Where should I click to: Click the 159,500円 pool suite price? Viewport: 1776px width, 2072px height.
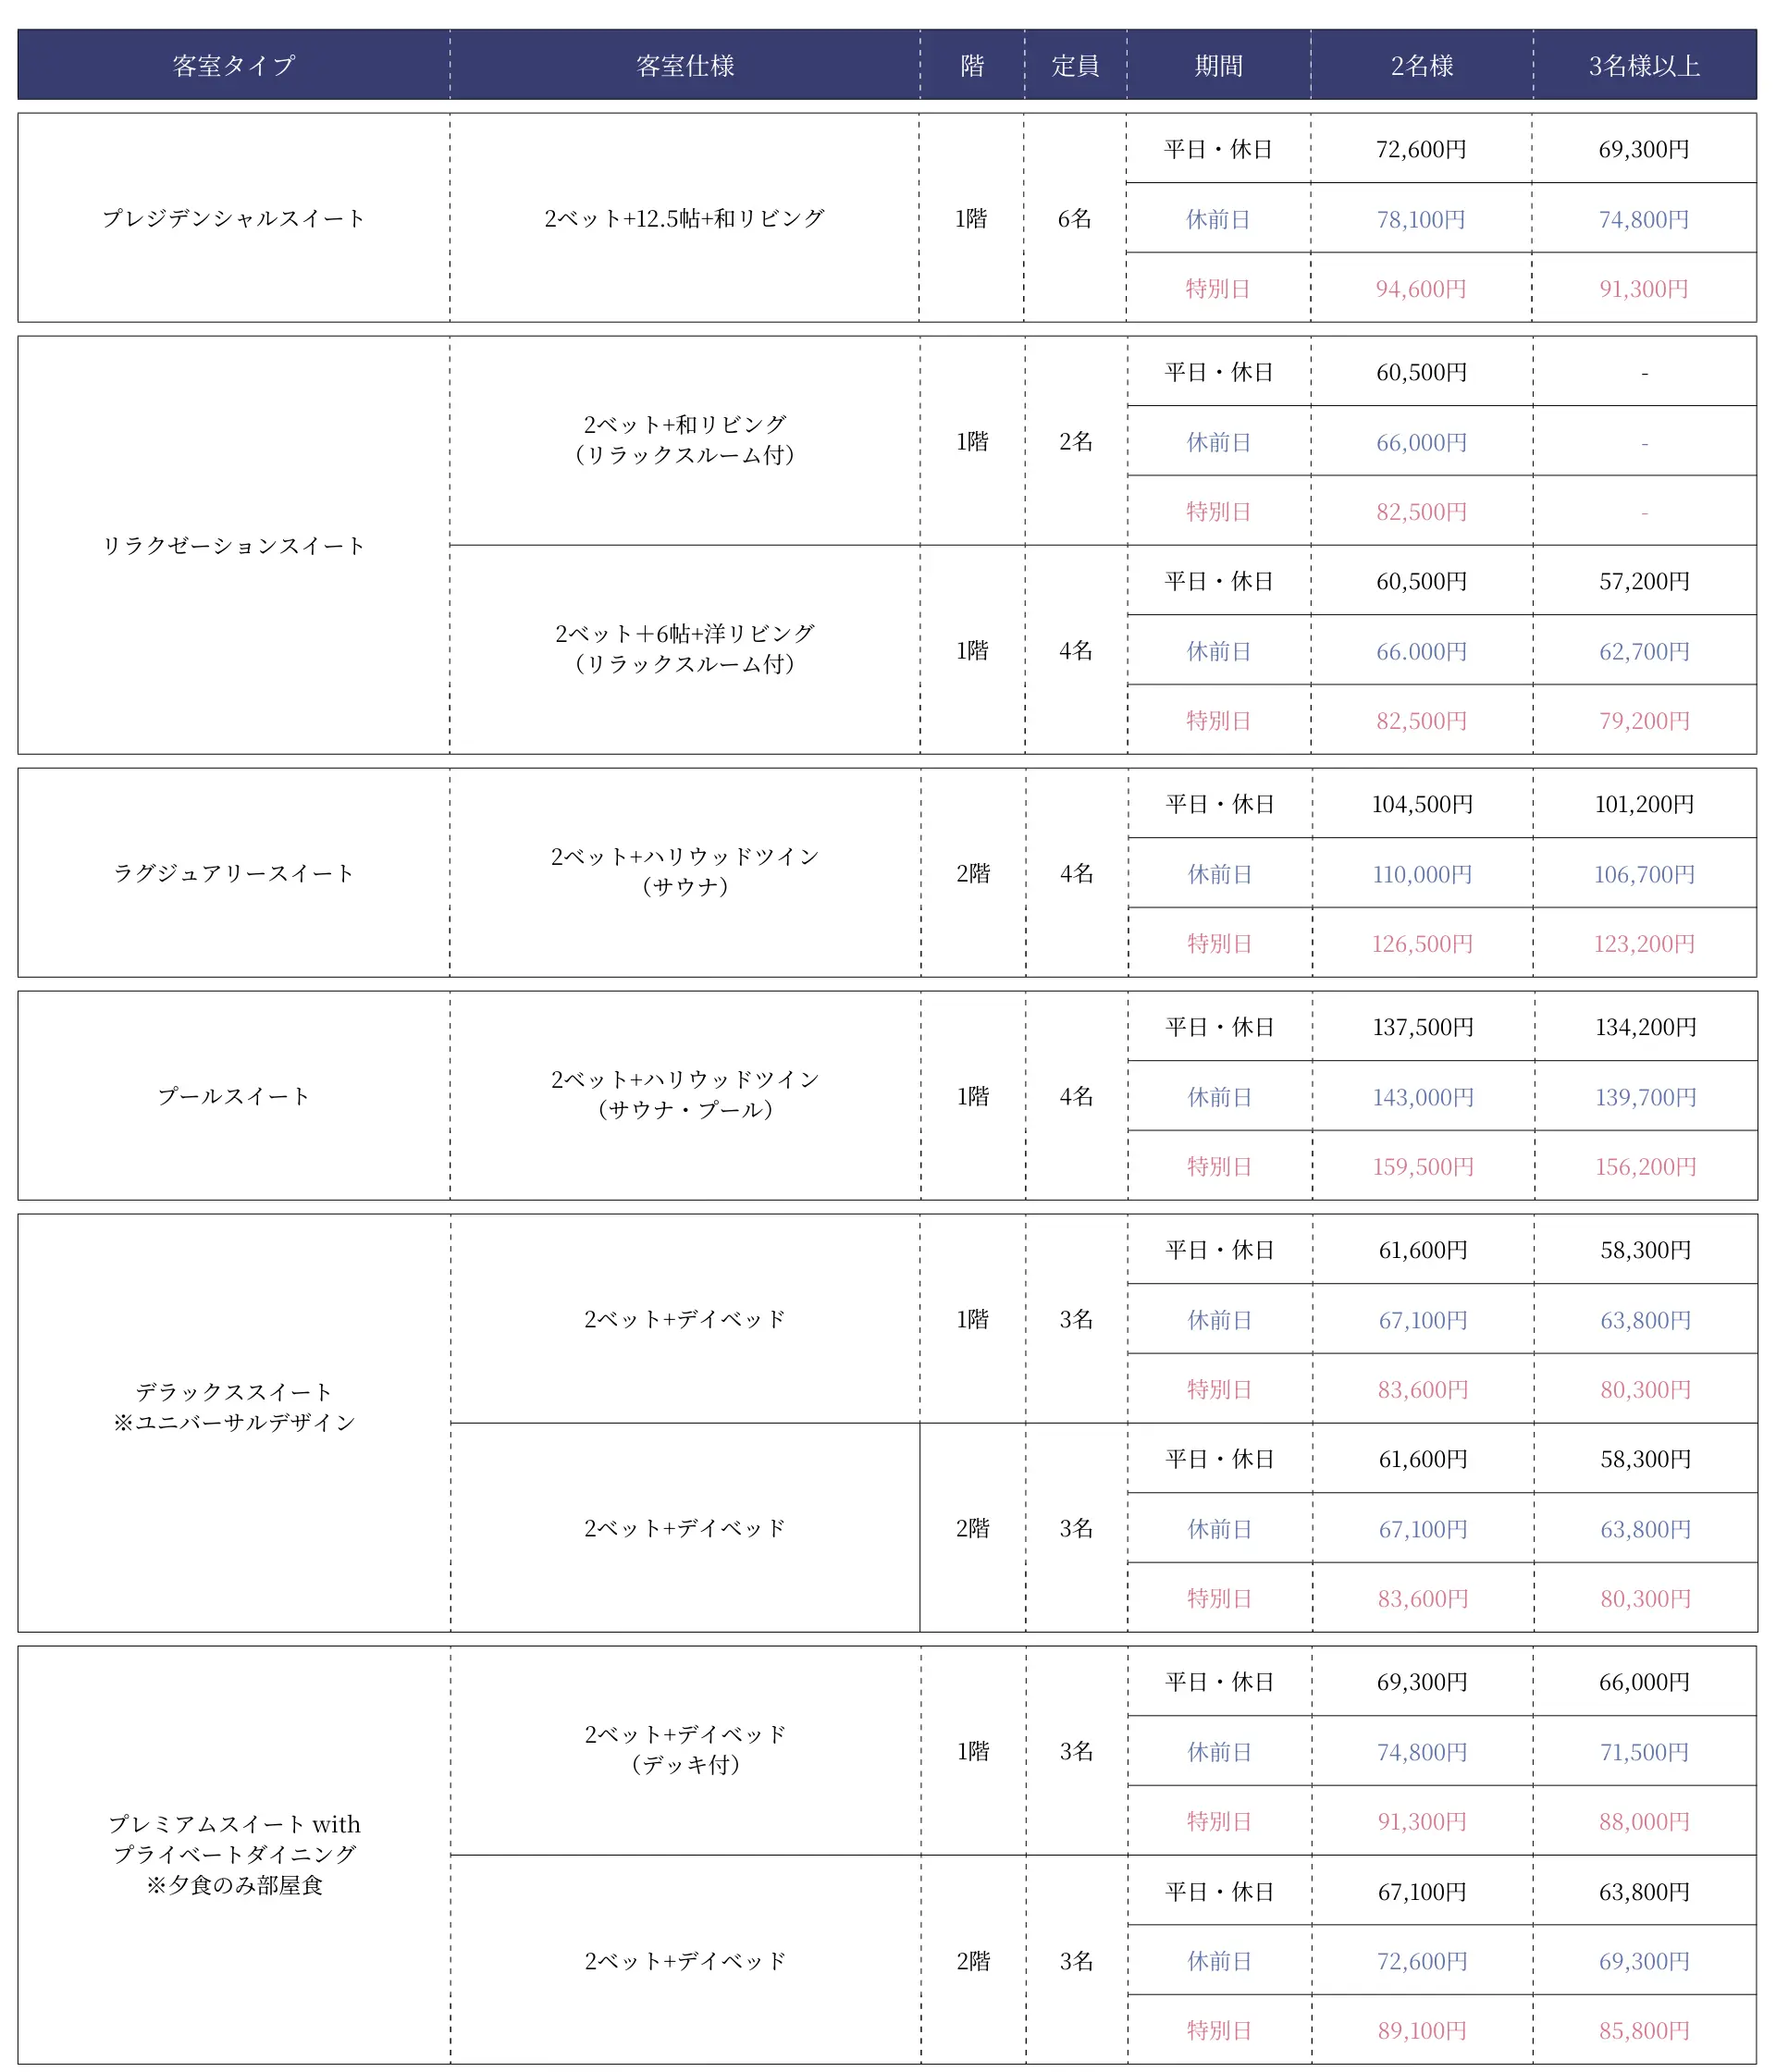pyautogui.click(x=1423, y=1166)
